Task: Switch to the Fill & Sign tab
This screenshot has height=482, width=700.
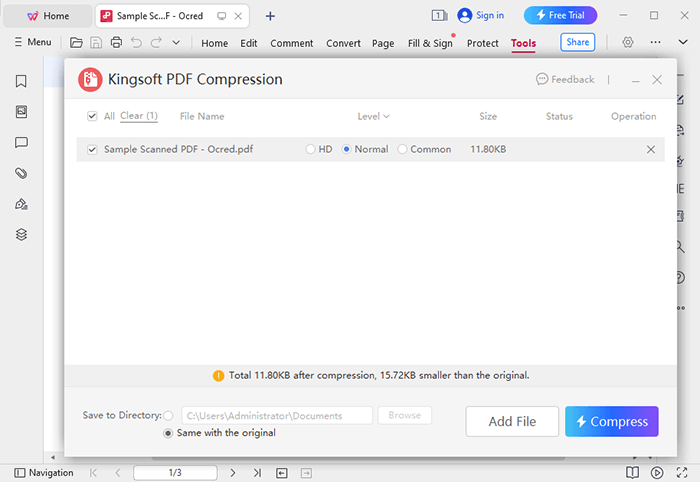Action: coord(430,43)
